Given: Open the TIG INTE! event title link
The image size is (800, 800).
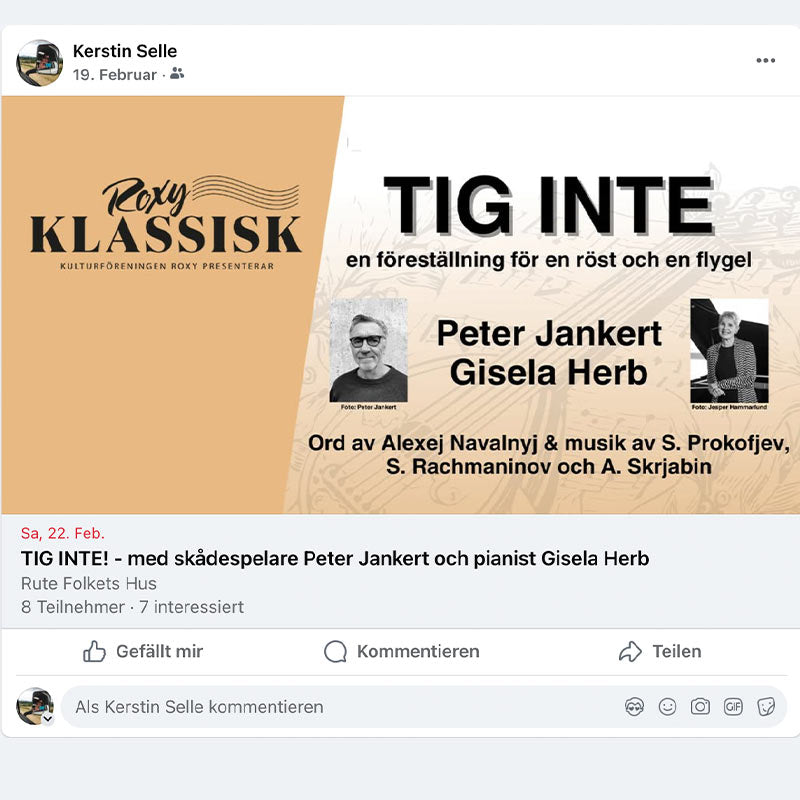Looking at the screenshot, I should [x=335, y=559].
